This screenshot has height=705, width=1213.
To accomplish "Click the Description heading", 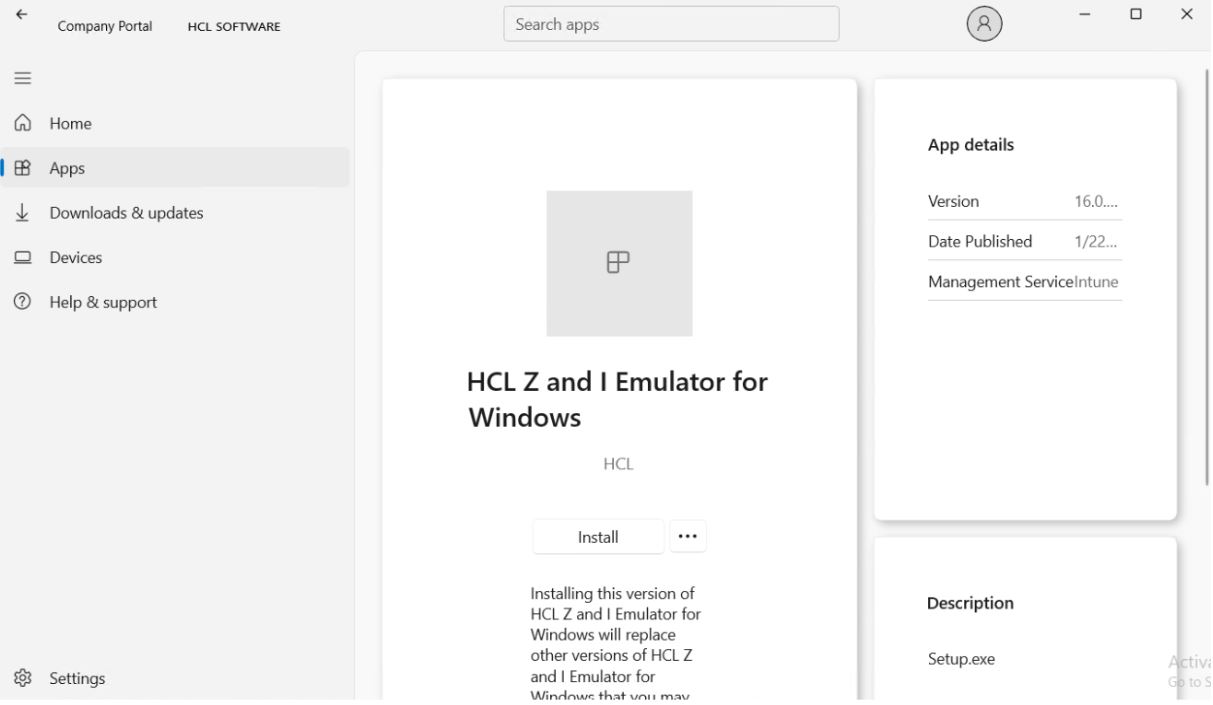I will point(970,603).
